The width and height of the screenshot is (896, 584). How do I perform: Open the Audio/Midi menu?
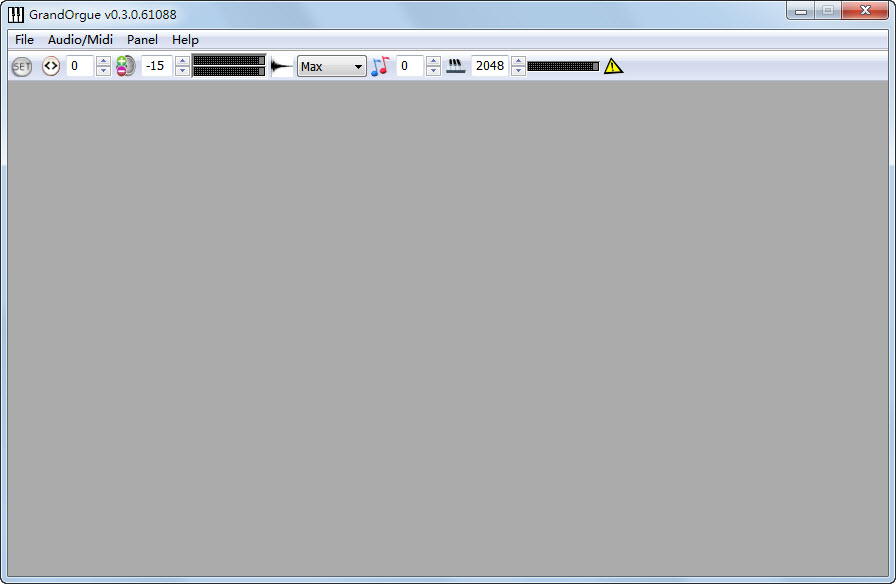tap(80, 39)
